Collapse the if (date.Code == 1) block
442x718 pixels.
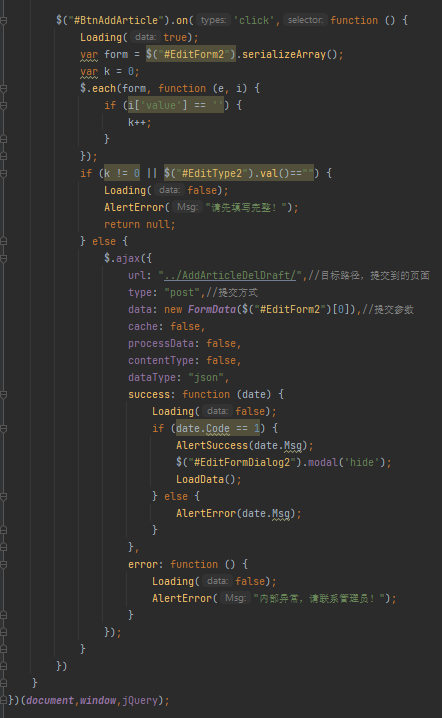pyautogui.click(x=4, y=429)
